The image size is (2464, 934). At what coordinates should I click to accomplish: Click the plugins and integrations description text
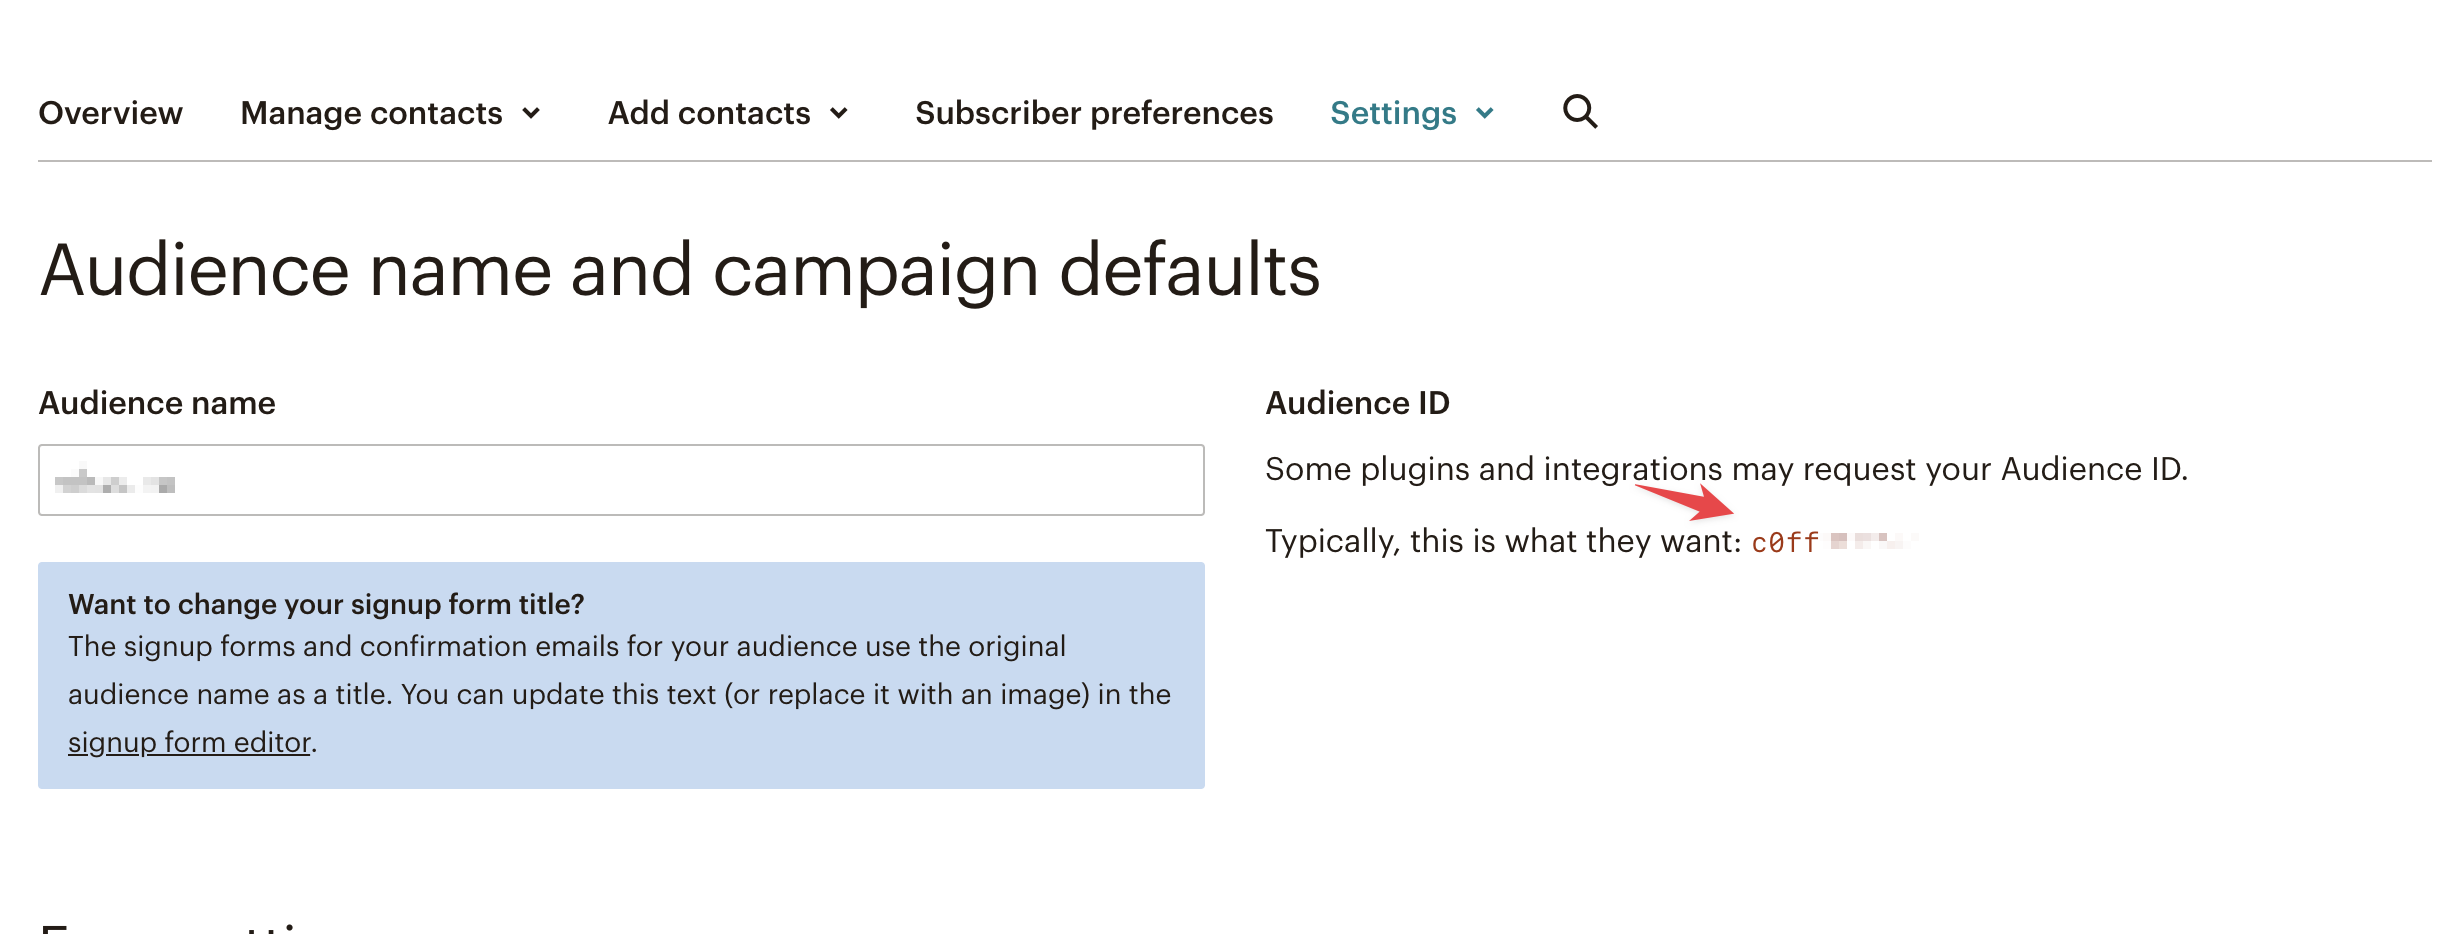[x=1725, y=469]
